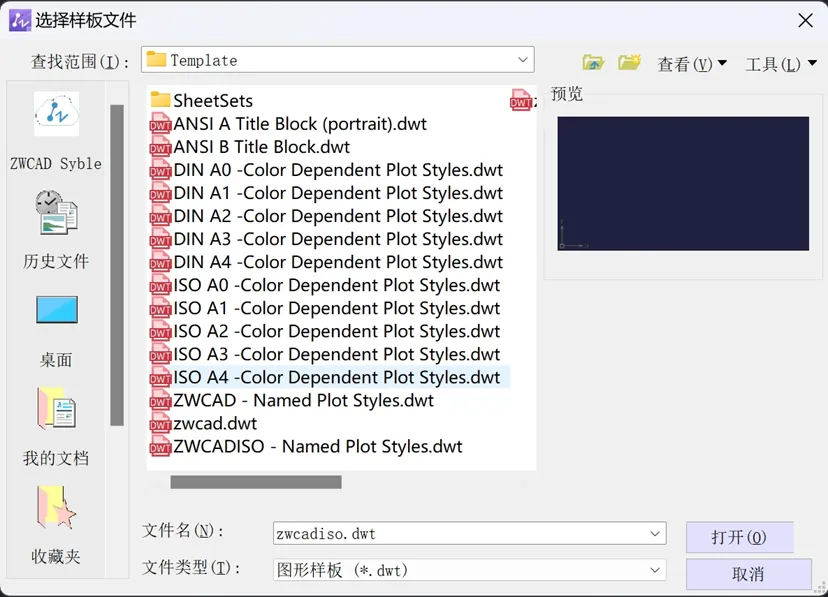
Task: Select zwcad.dwt template file
Action: (x=215, y=424)
